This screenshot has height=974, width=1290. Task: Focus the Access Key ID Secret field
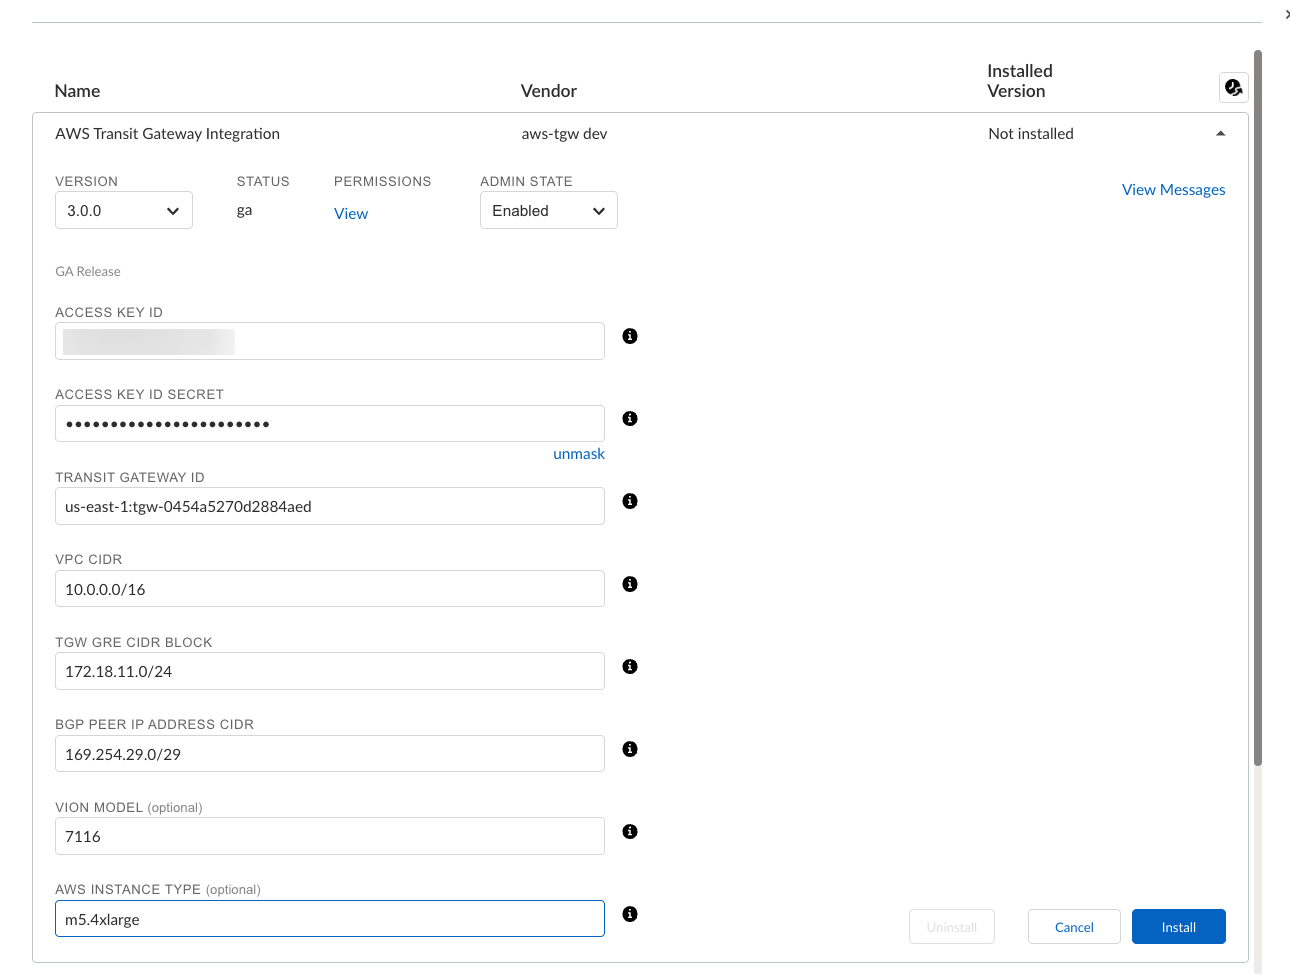click(330, 423)
